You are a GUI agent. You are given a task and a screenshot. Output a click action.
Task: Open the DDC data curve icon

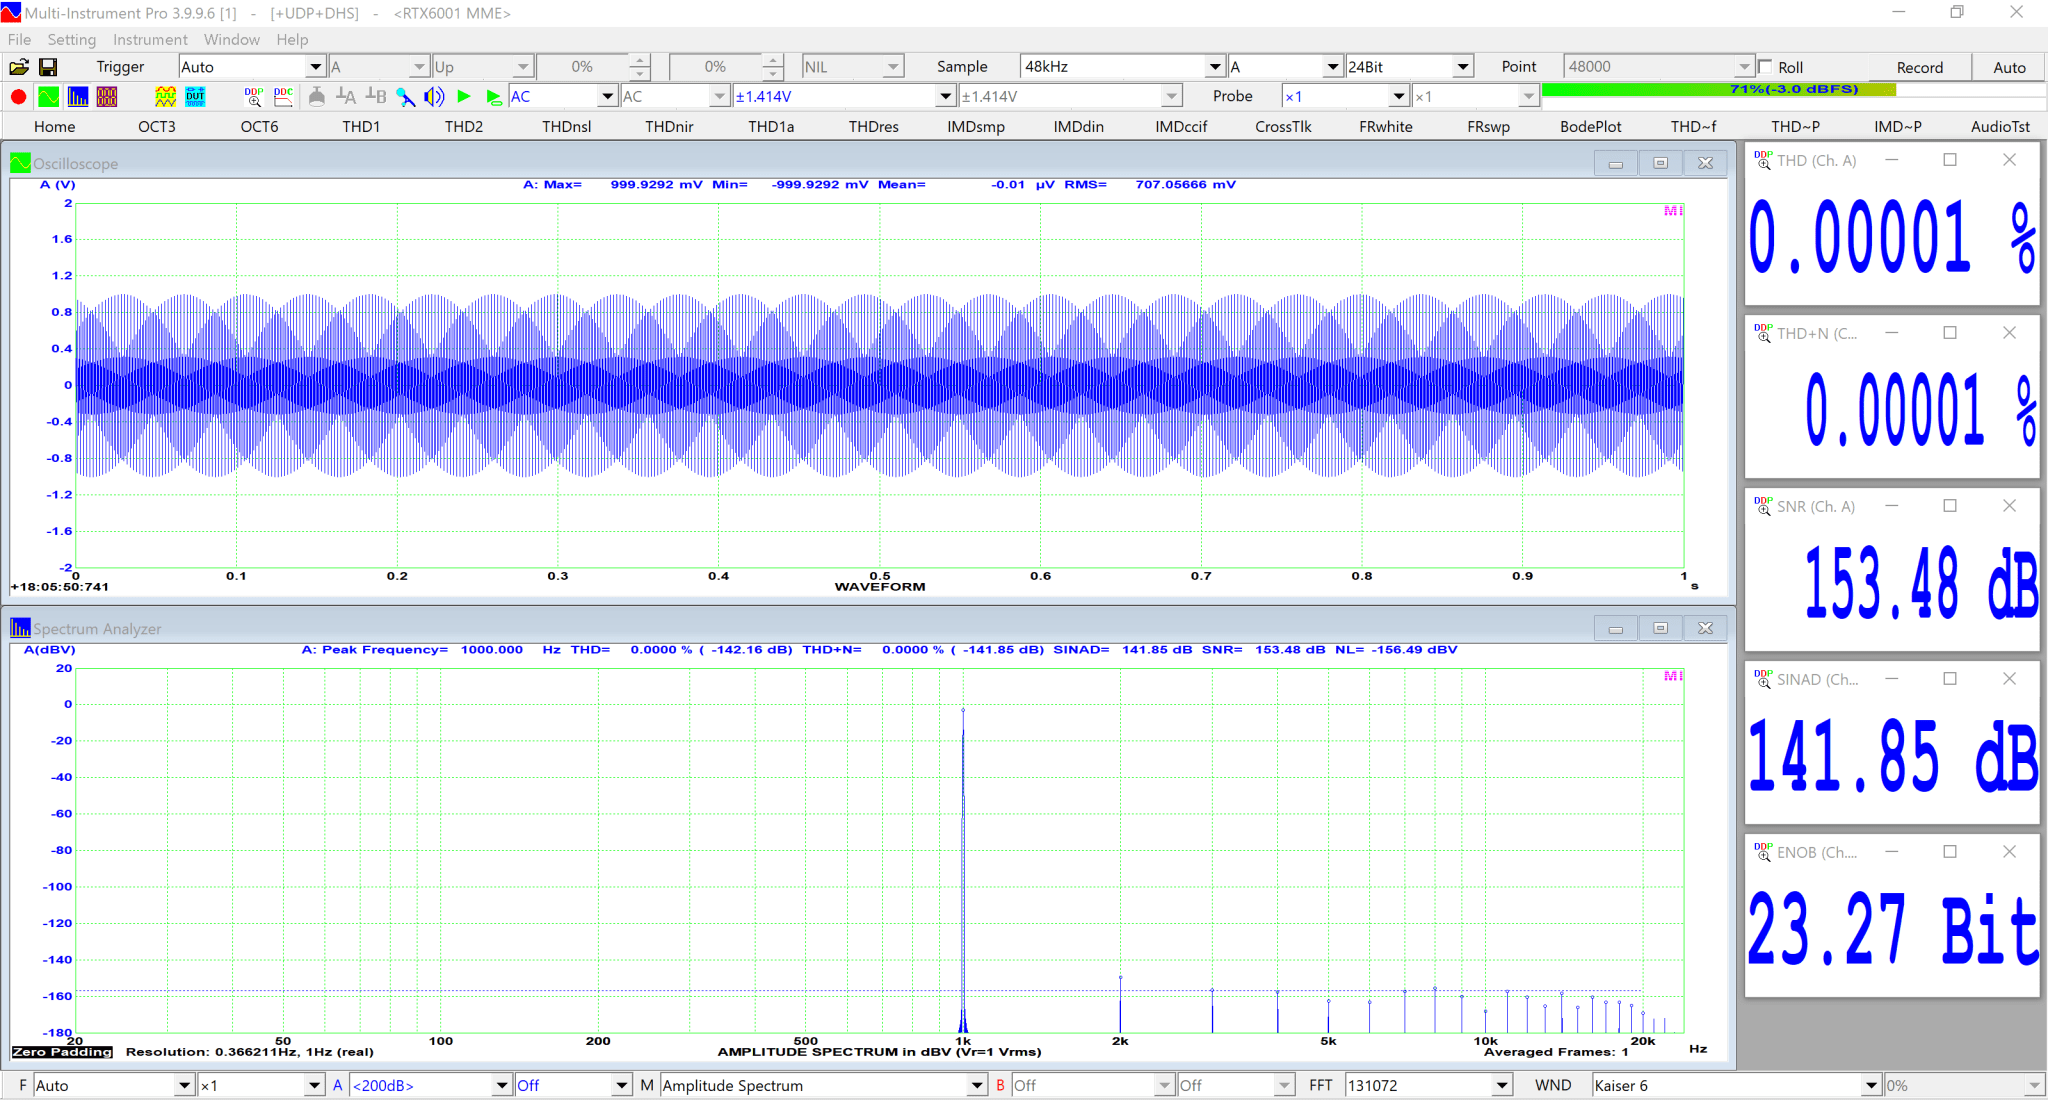[284, 97]
